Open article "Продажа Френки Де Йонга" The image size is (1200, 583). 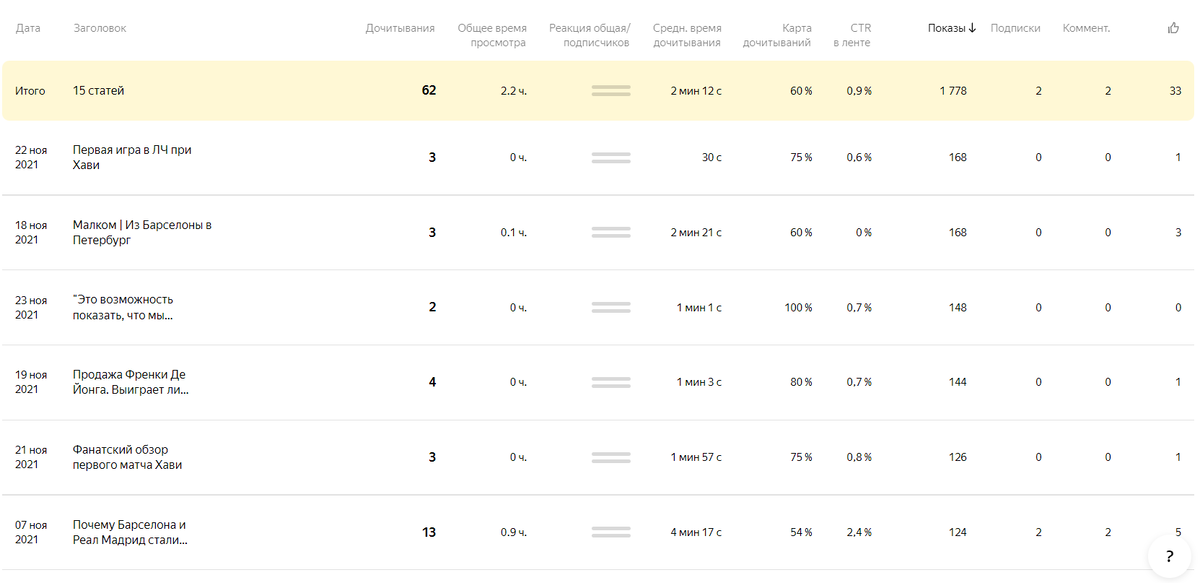(x=130, y=382)
